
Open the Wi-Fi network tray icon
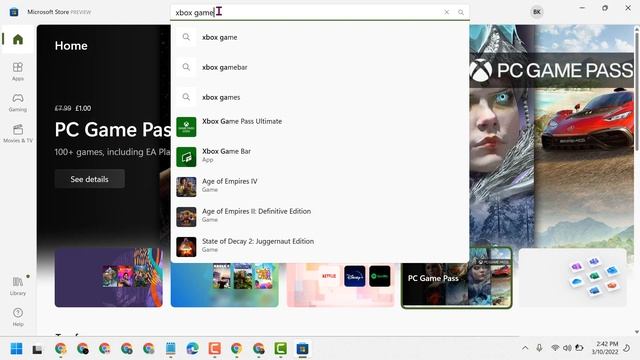pos(555,348)
